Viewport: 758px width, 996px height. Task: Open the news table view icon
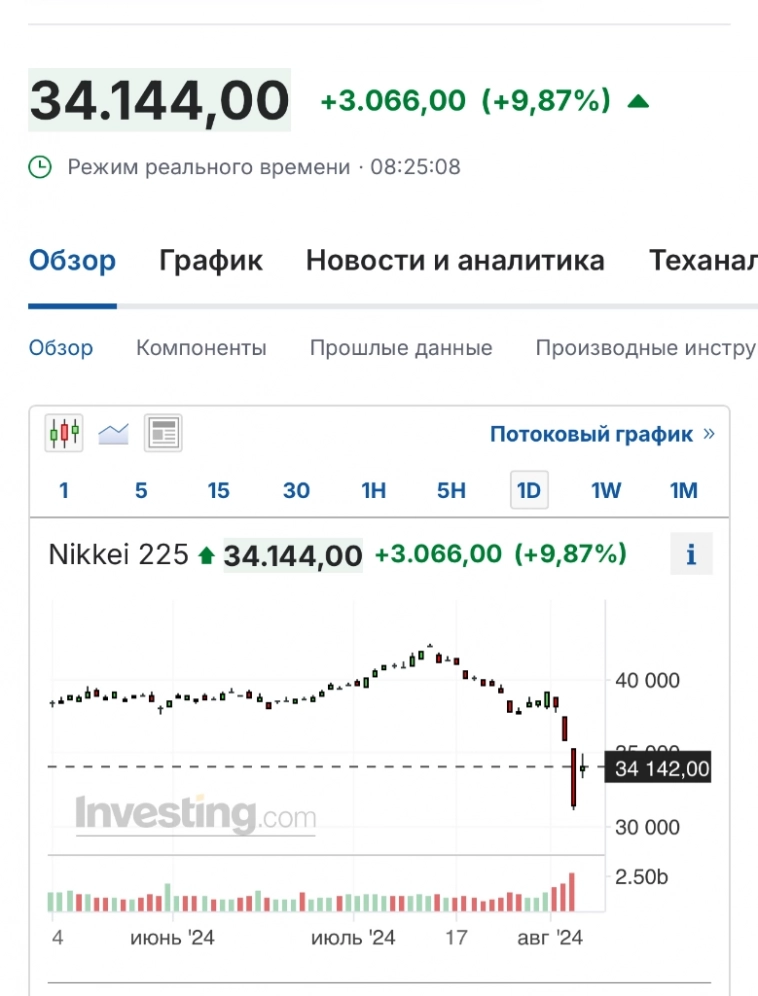click(163, 433)
